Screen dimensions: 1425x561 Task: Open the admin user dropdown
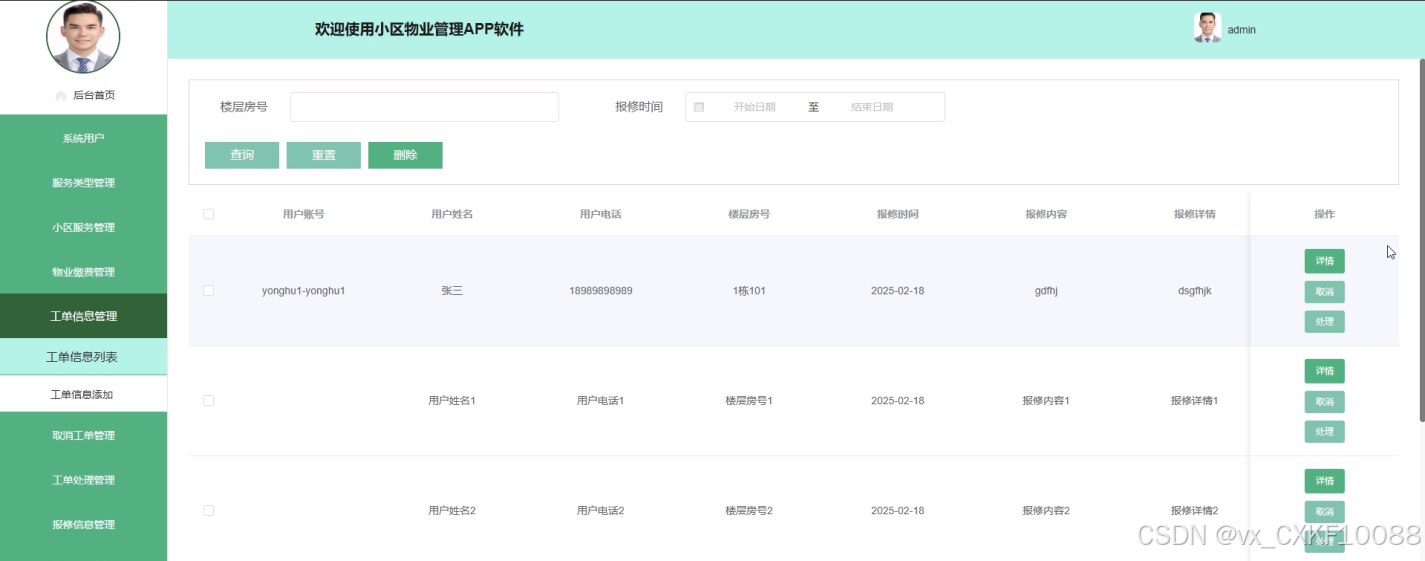[x=1241, y=30]
